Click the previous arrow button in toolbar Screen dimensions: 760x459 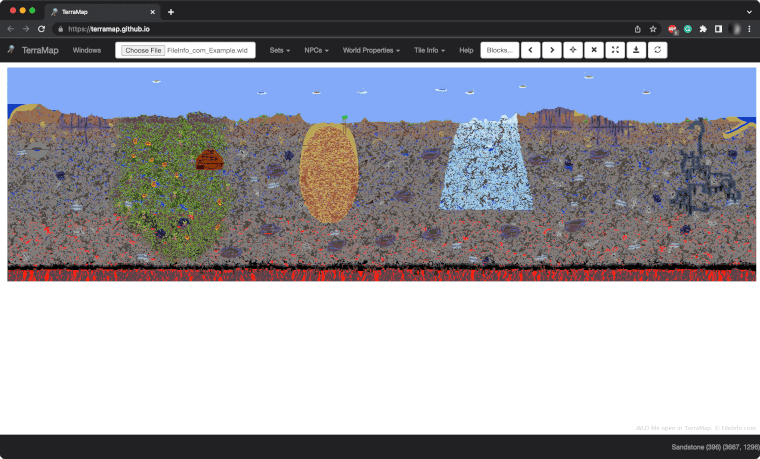(x=530, y=50)
